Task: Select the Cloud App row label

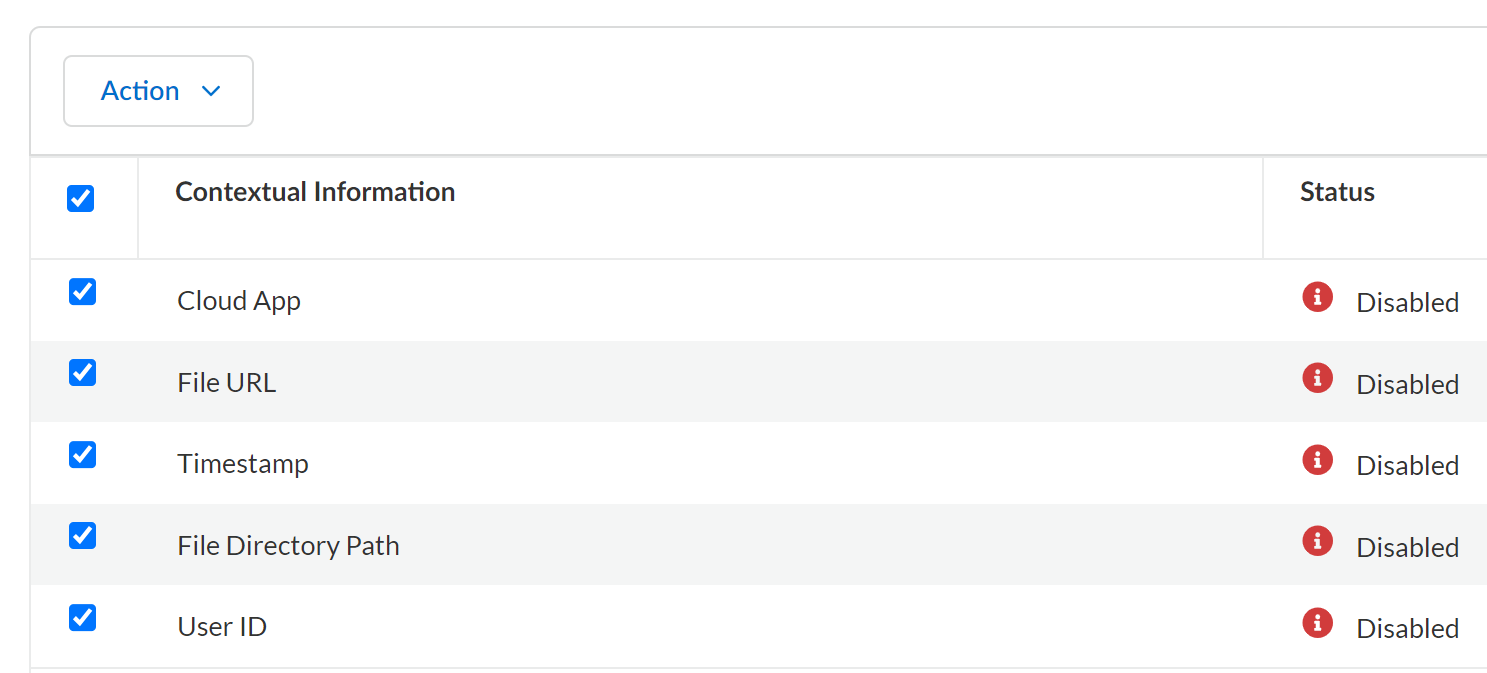Action: point(239,301)
